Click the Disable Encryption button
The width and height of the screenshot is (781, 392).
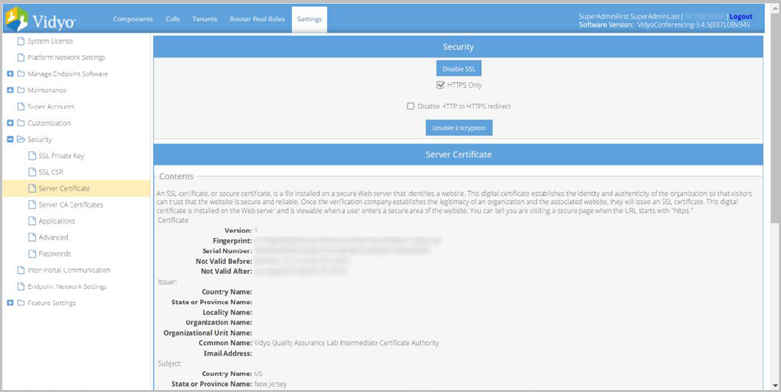pos(459,128)
